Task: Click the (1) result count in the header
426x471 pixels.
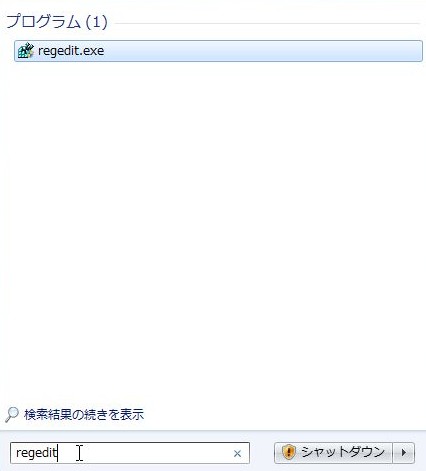Action: [x=96, y=22]
